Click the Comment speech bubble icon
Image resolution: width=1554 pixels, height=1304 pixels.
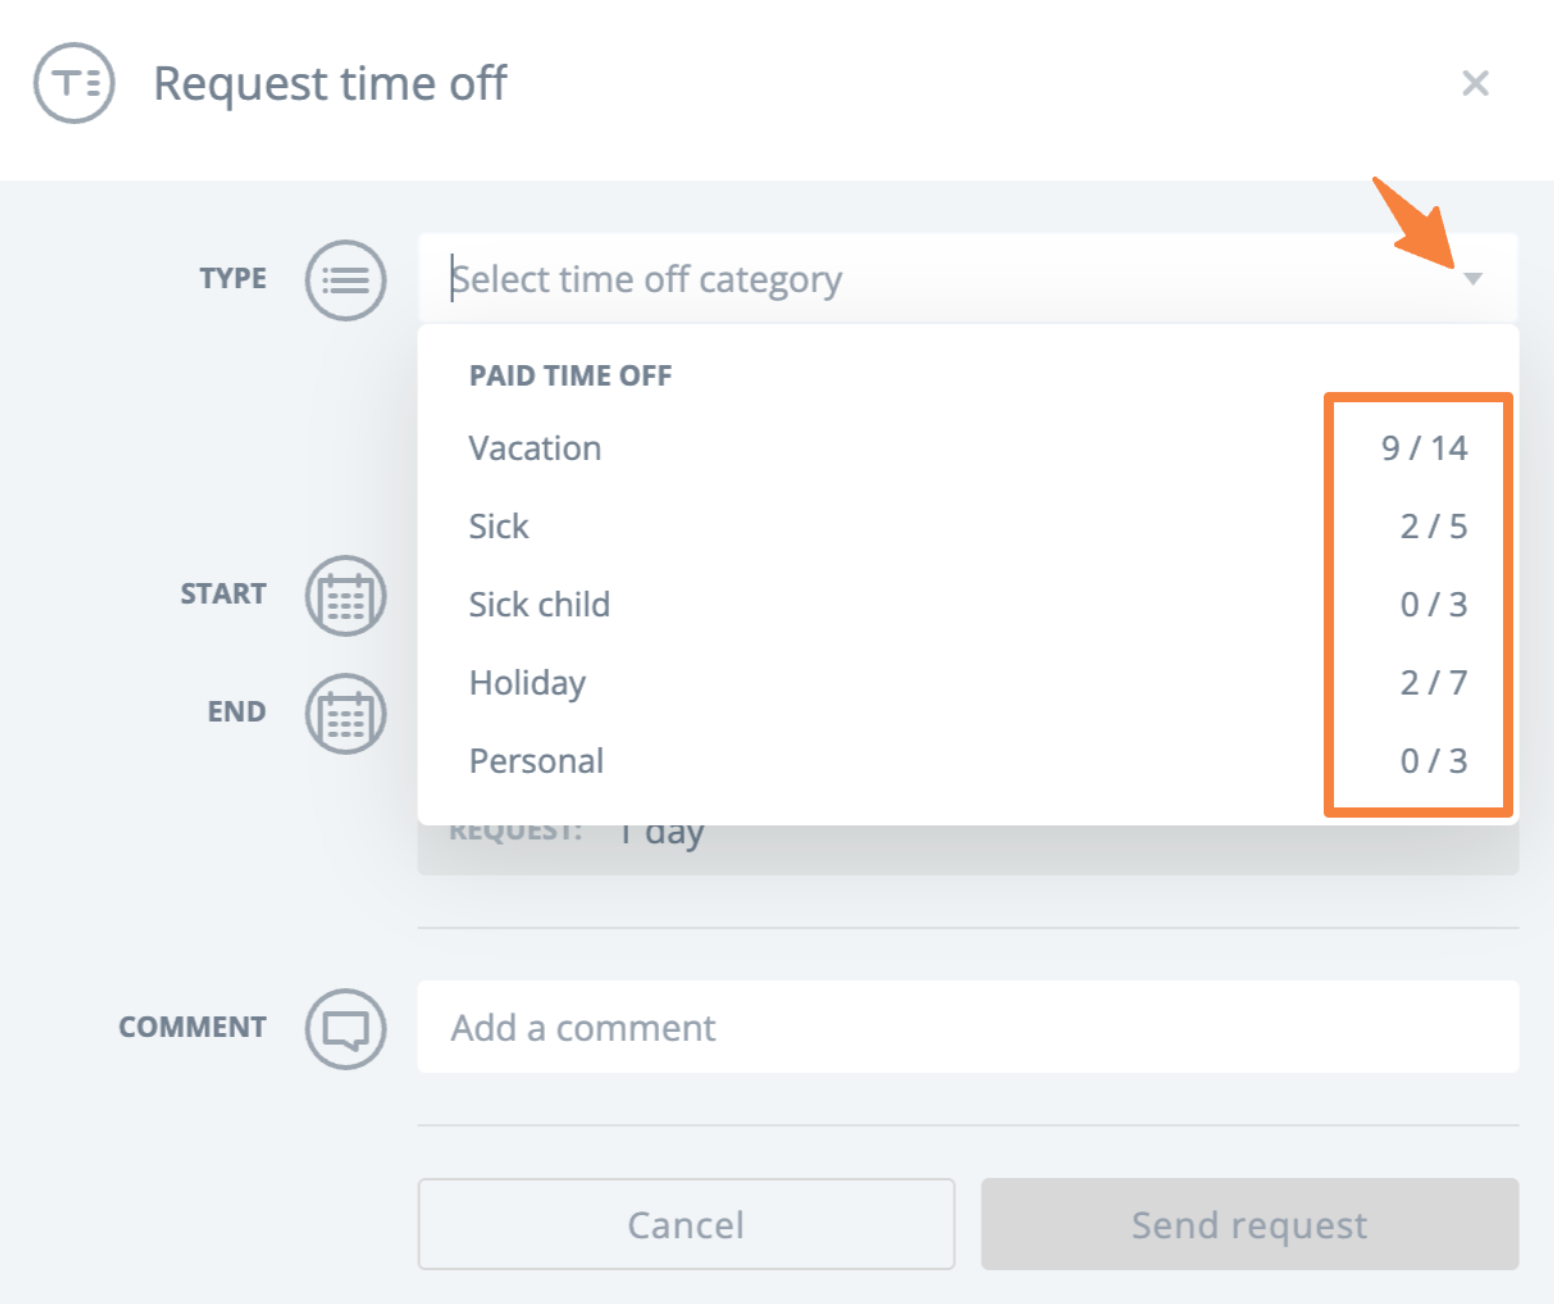tap(345, 1029)
